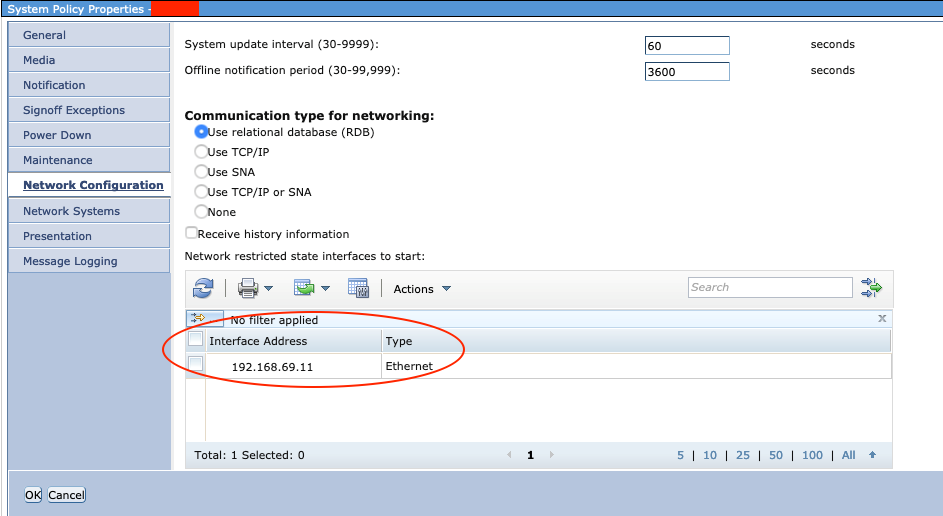Open the export dropdown arrow

point(326,289)
